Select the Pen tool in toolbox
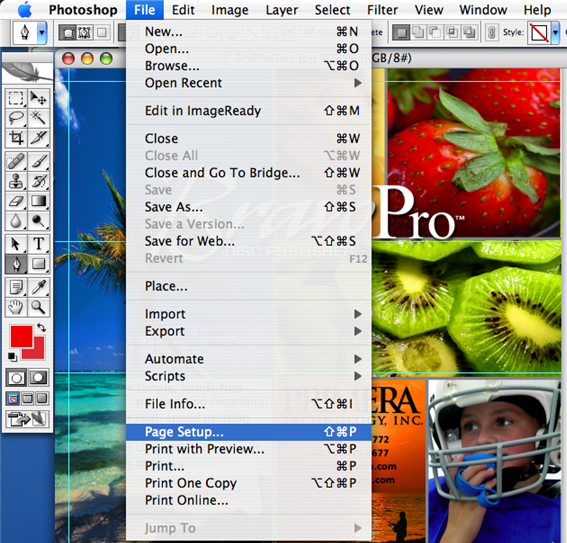 (16, 264)
